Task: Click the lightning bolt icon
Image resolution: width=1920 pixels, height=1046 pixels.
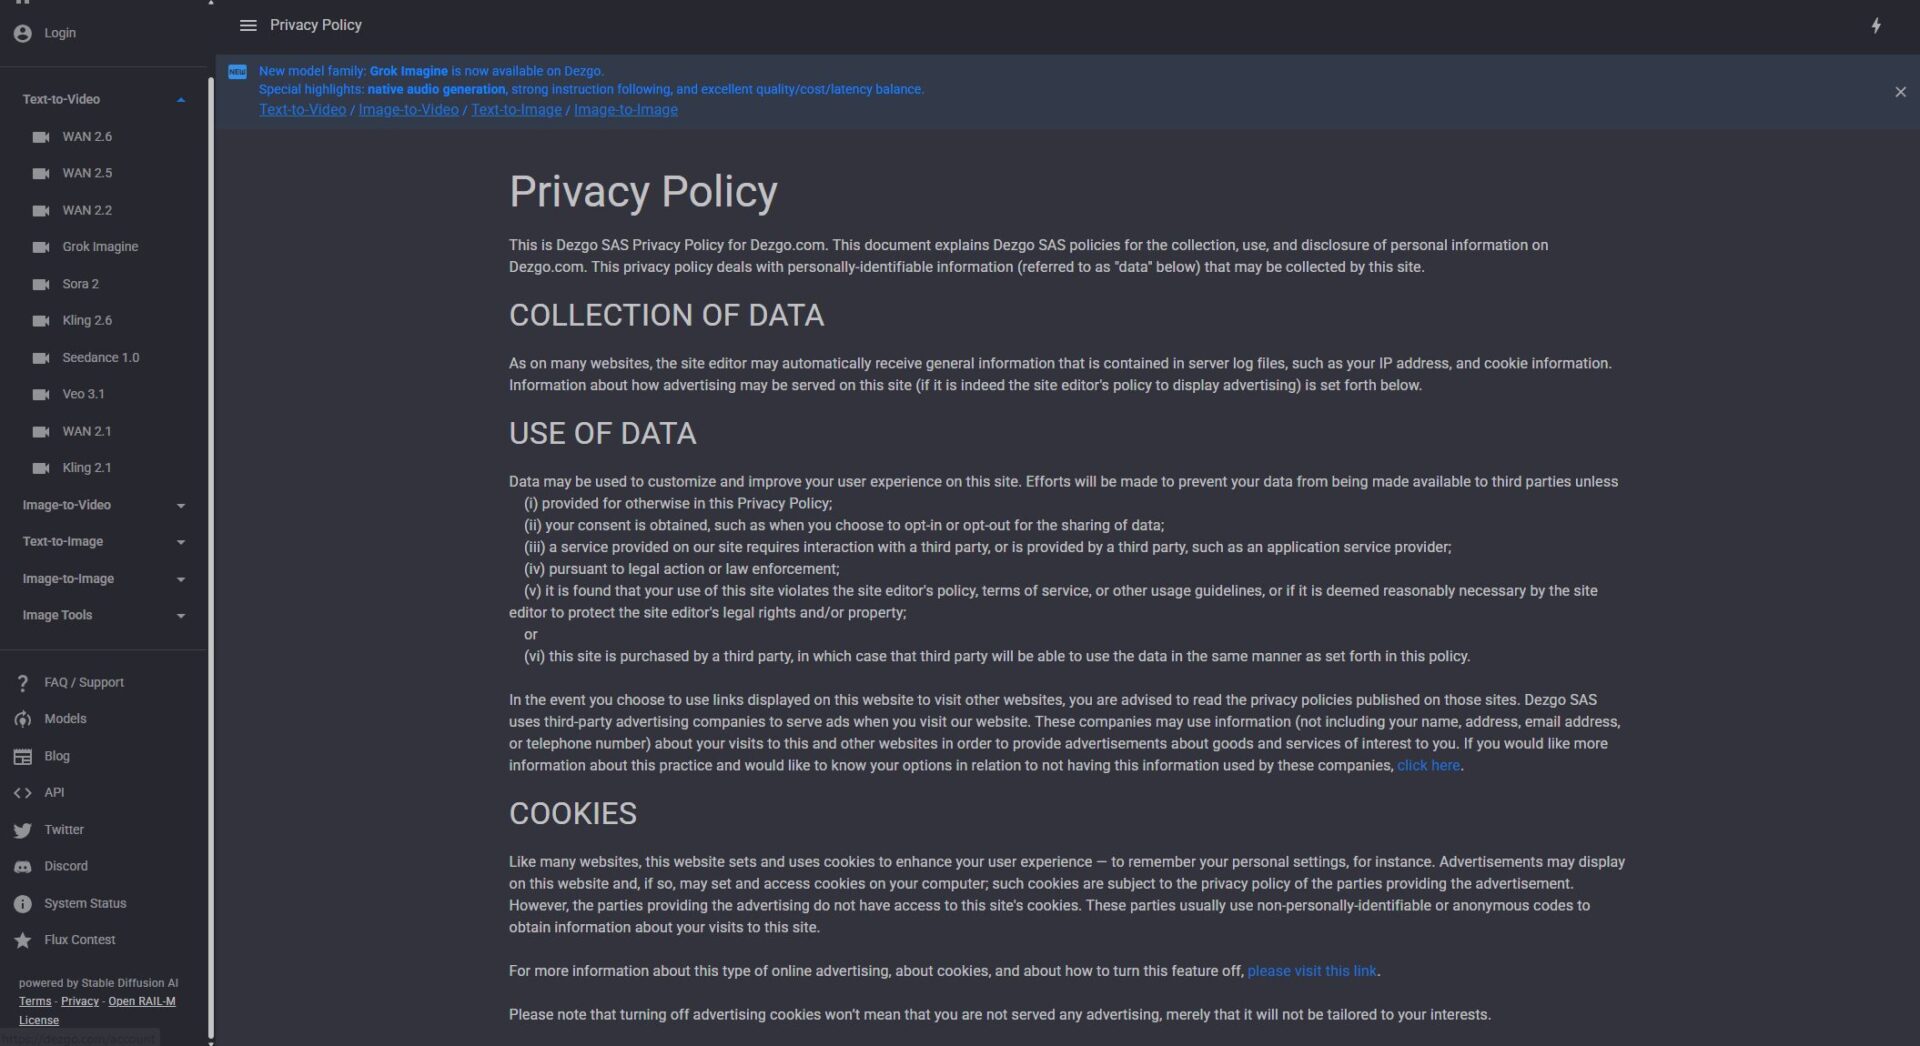Action: [1876, 26]
